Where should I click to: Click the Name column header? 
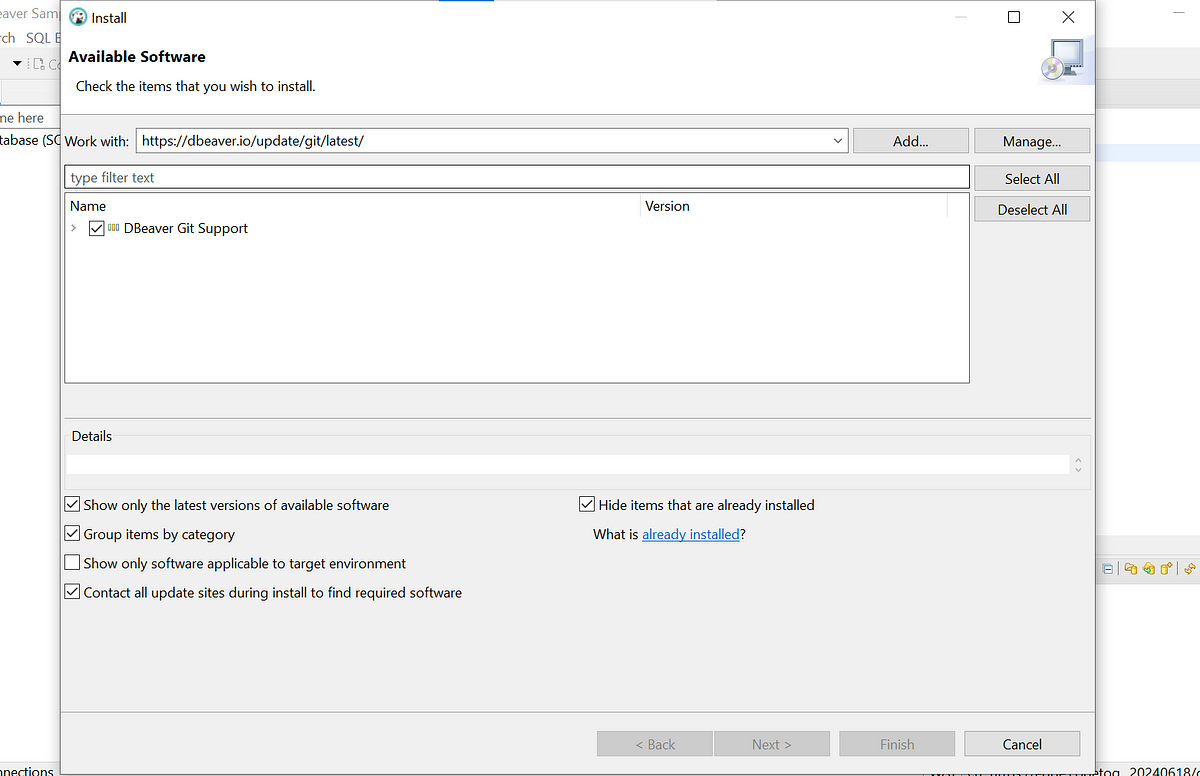[x=353, y=206]
